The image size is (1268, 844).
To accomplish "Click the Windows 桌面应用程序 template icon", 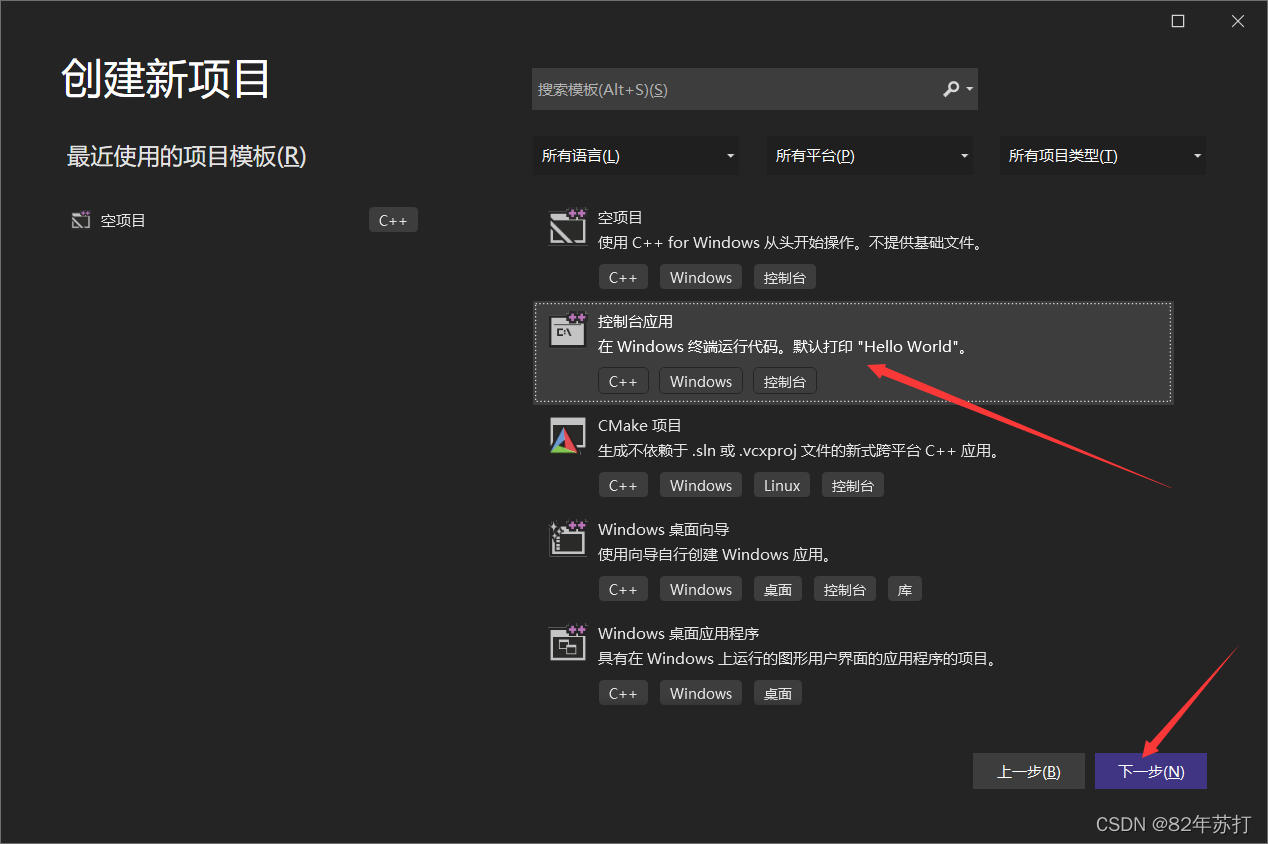I will pyautogui.click(x=567, y=643).
